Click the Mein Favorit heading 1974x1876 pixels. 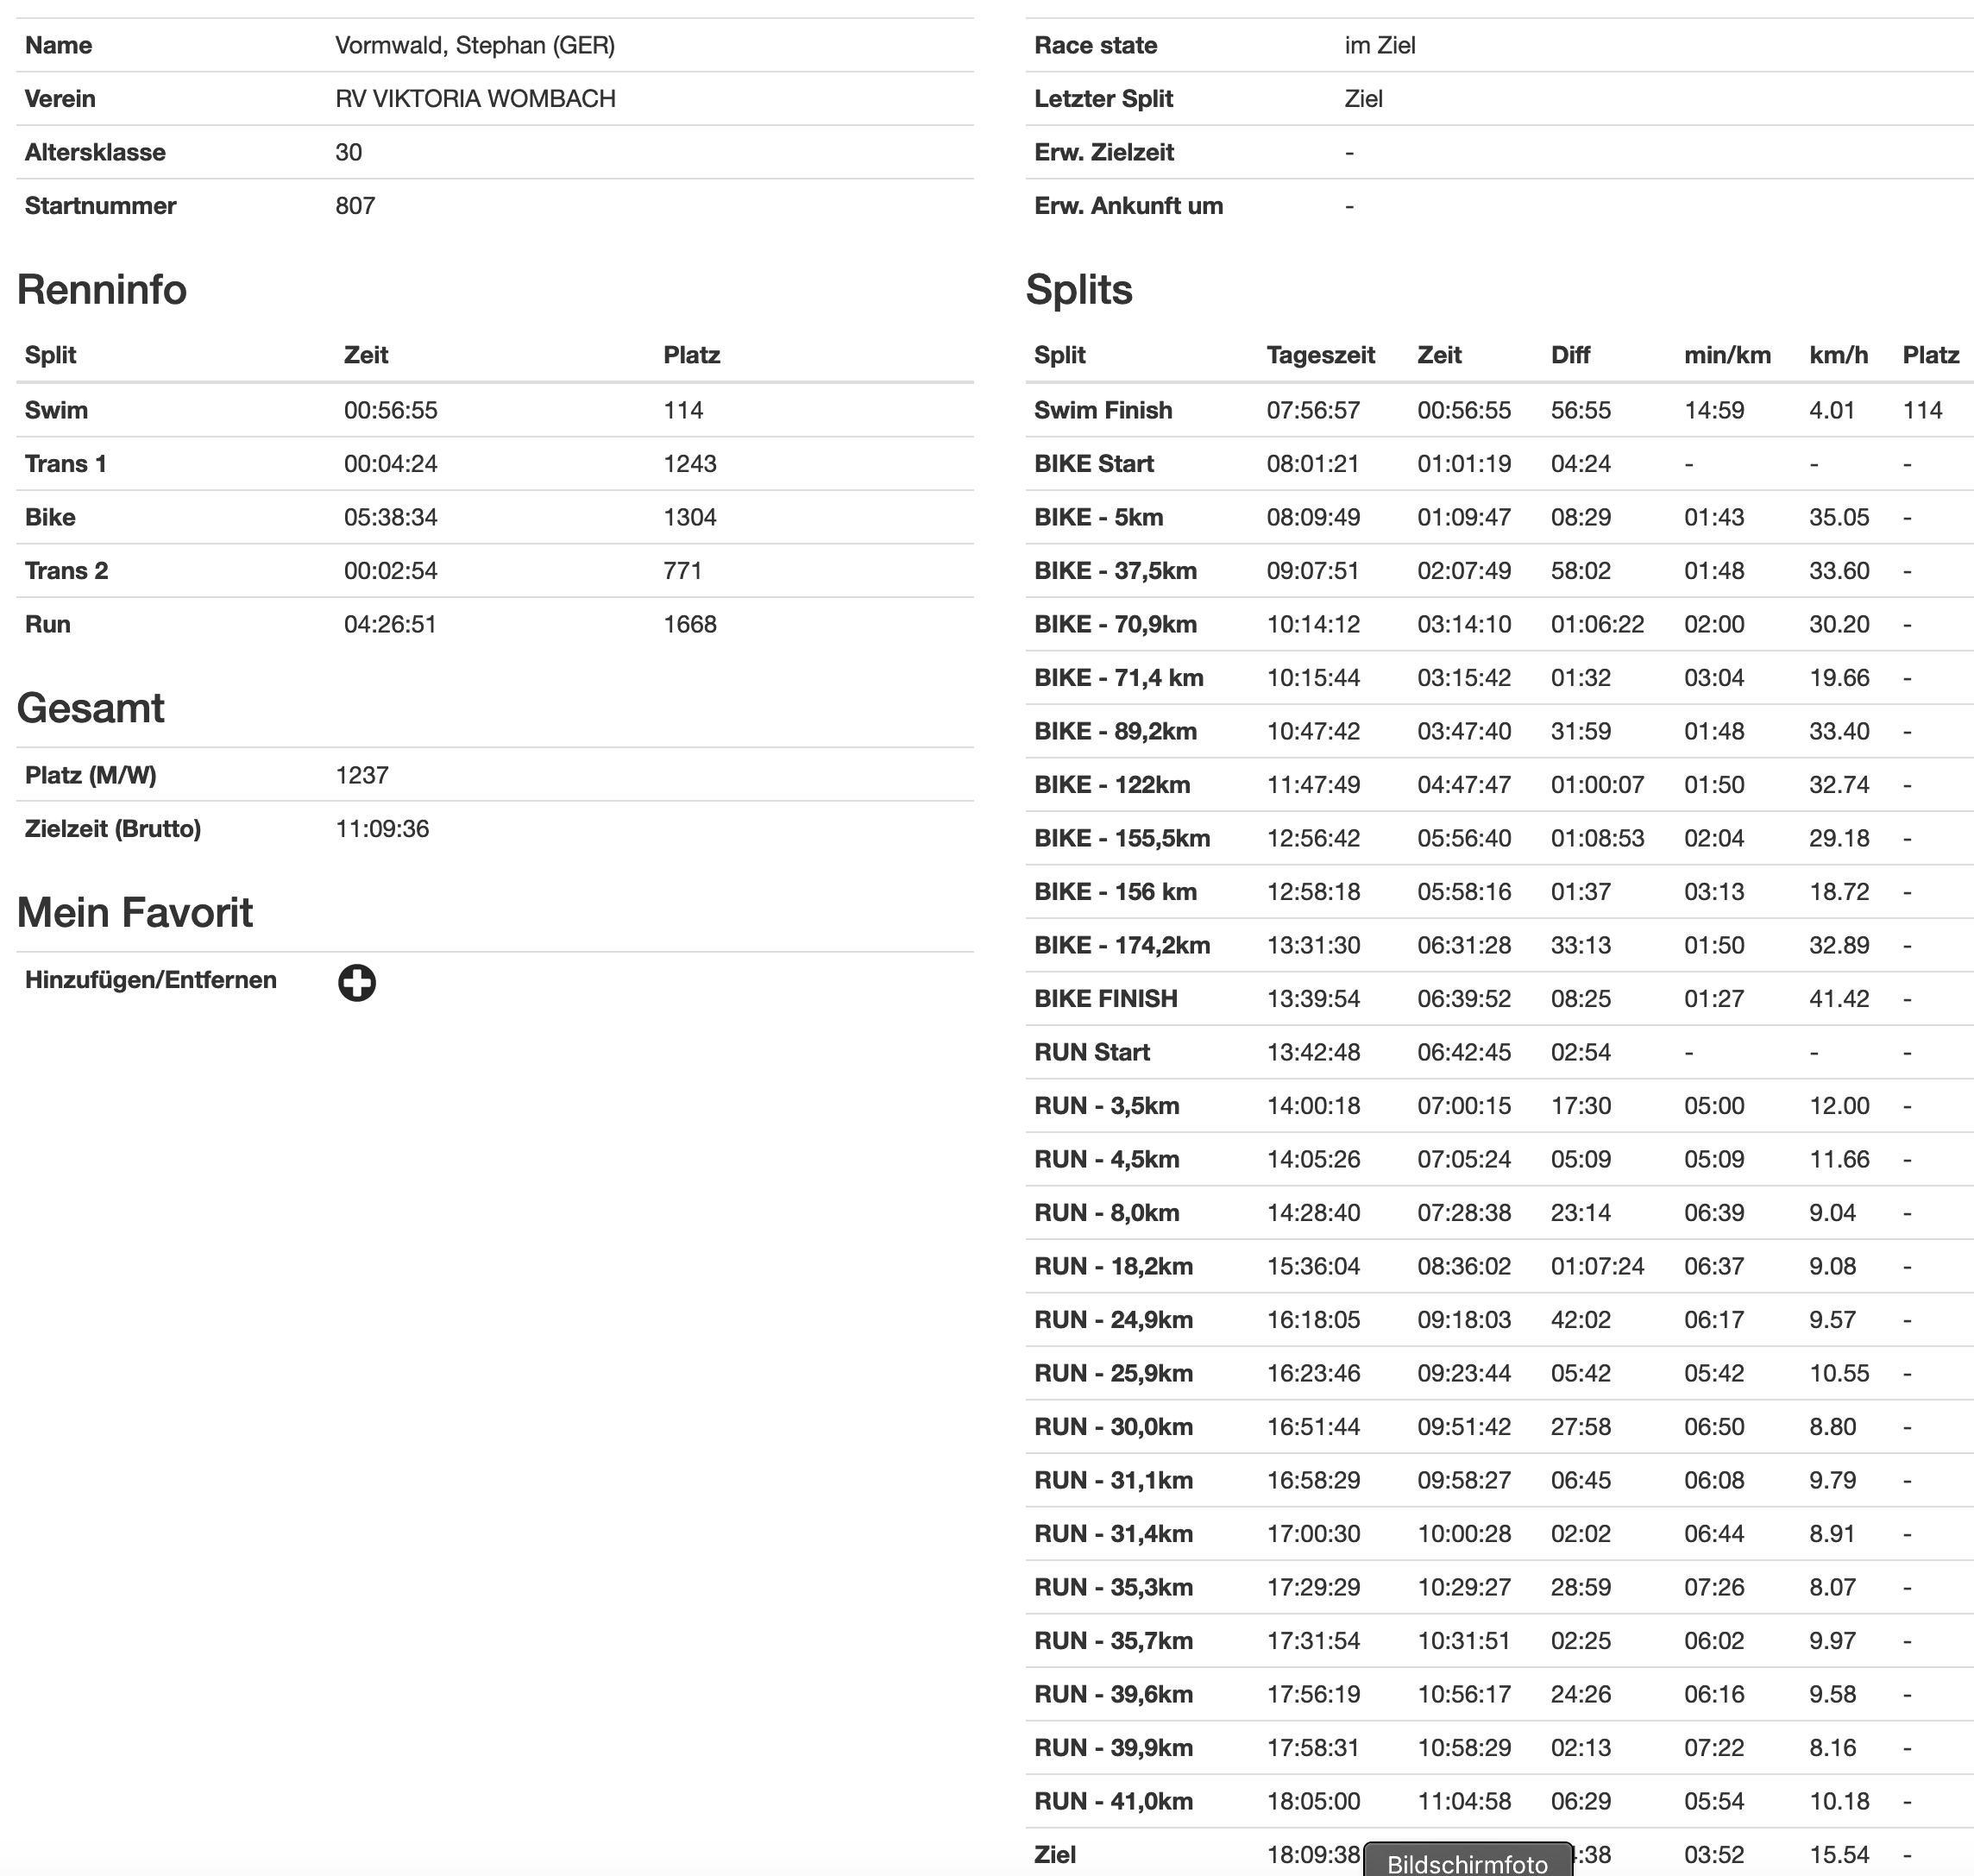[135, 912]
